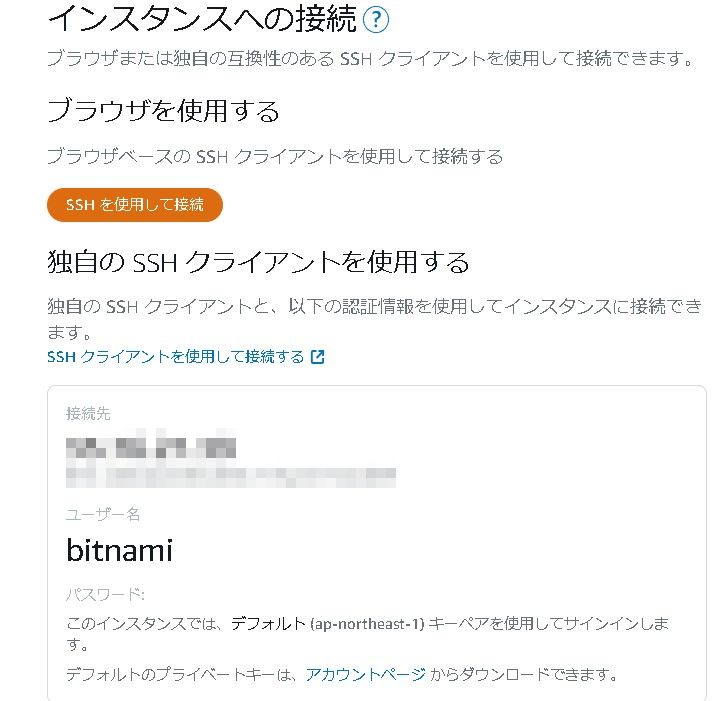This screenshot has width=724, height=701.
Task: Click the help question mark icon
Action: (x=376, y=19)
